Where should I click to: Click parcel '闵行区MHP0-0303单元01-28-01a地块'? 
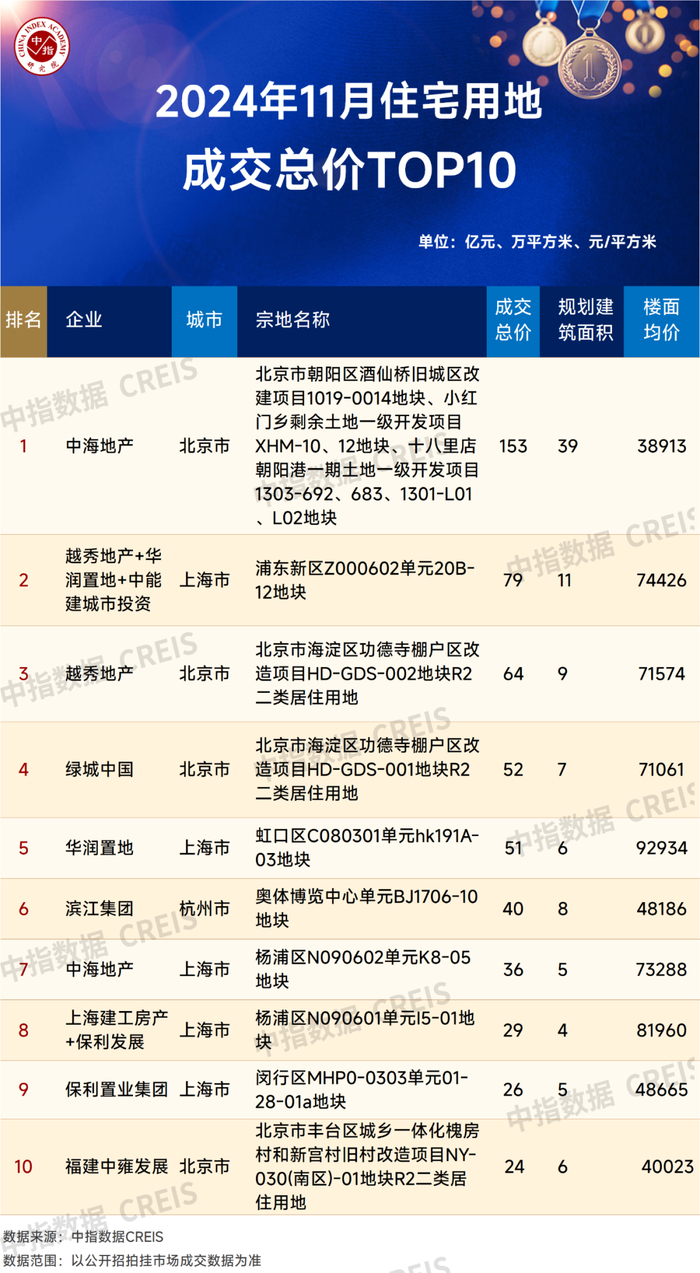coord(361,1089)
